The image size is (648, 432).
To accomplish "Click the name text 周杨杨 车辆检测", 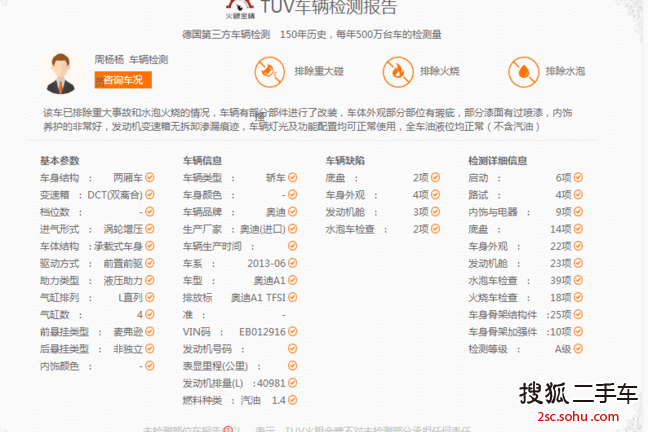I will pyautogui.click(x=131, y=60).
